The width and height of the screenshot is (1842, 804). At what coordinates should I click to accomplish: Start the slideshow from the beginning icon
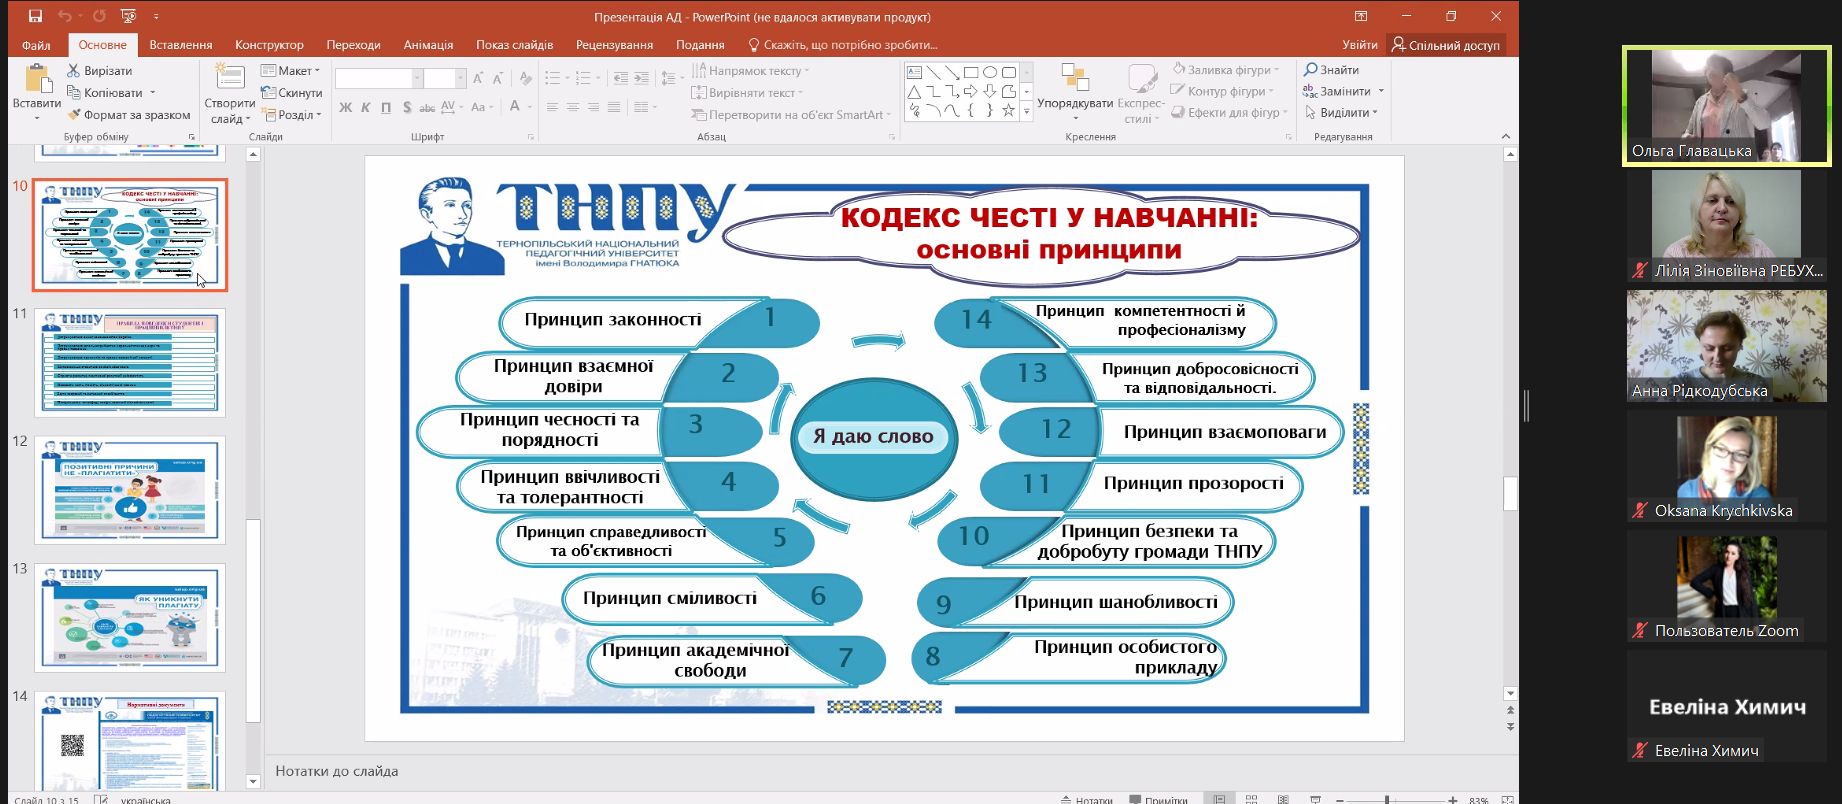click(128, 16)
